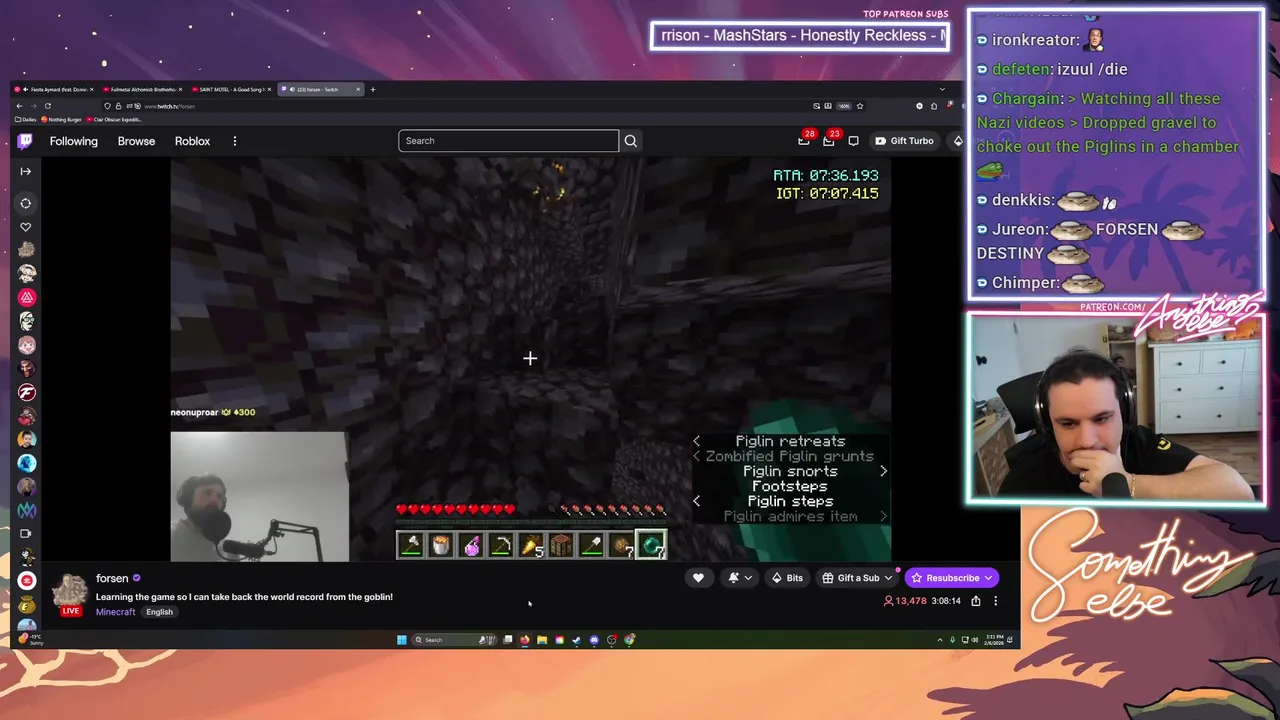Click the Resubscribe button

click(x=952, y=578)
